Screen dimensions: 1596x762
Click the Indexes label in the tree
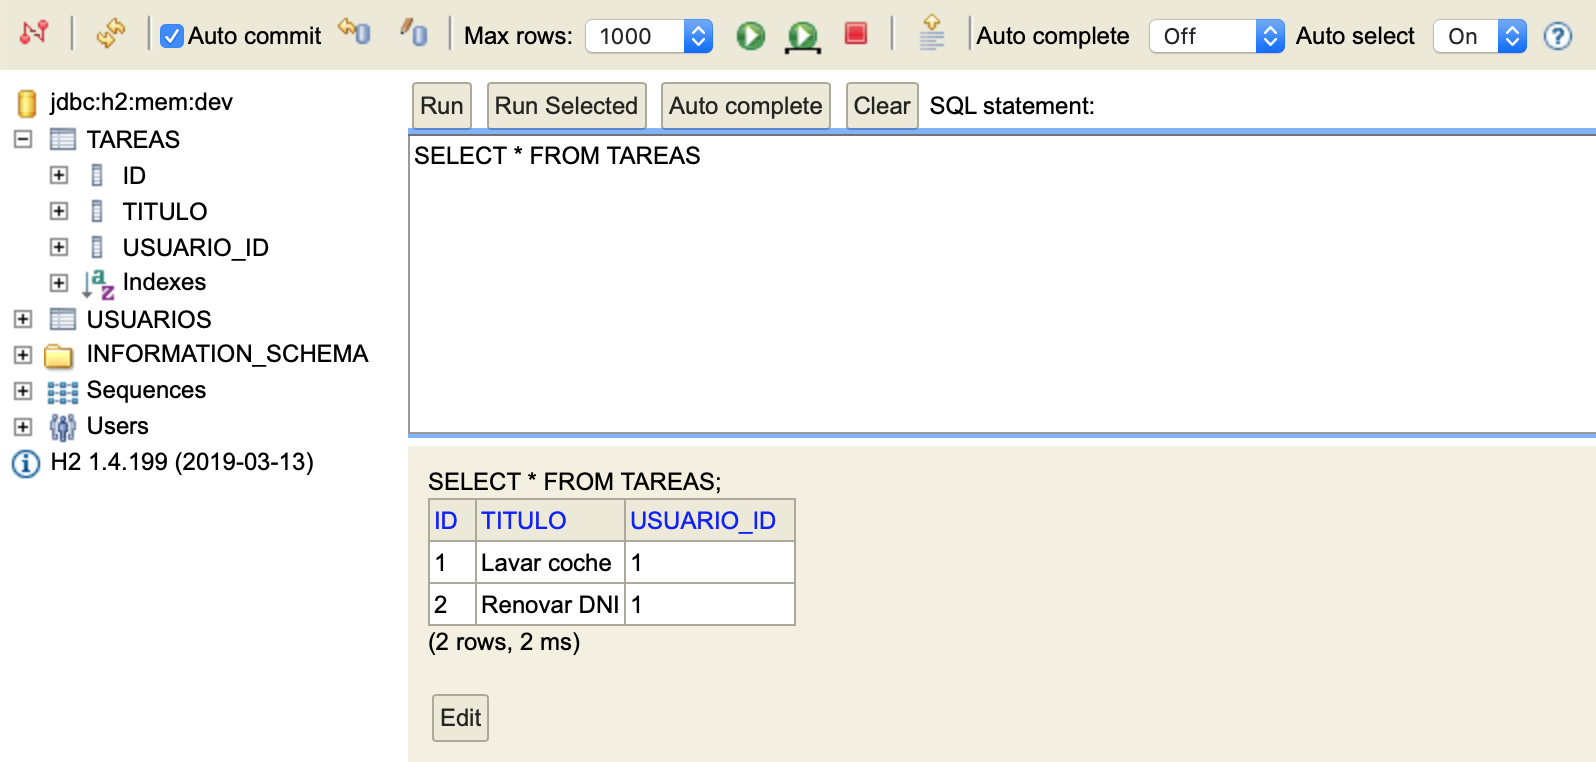[x=164, y=282]
